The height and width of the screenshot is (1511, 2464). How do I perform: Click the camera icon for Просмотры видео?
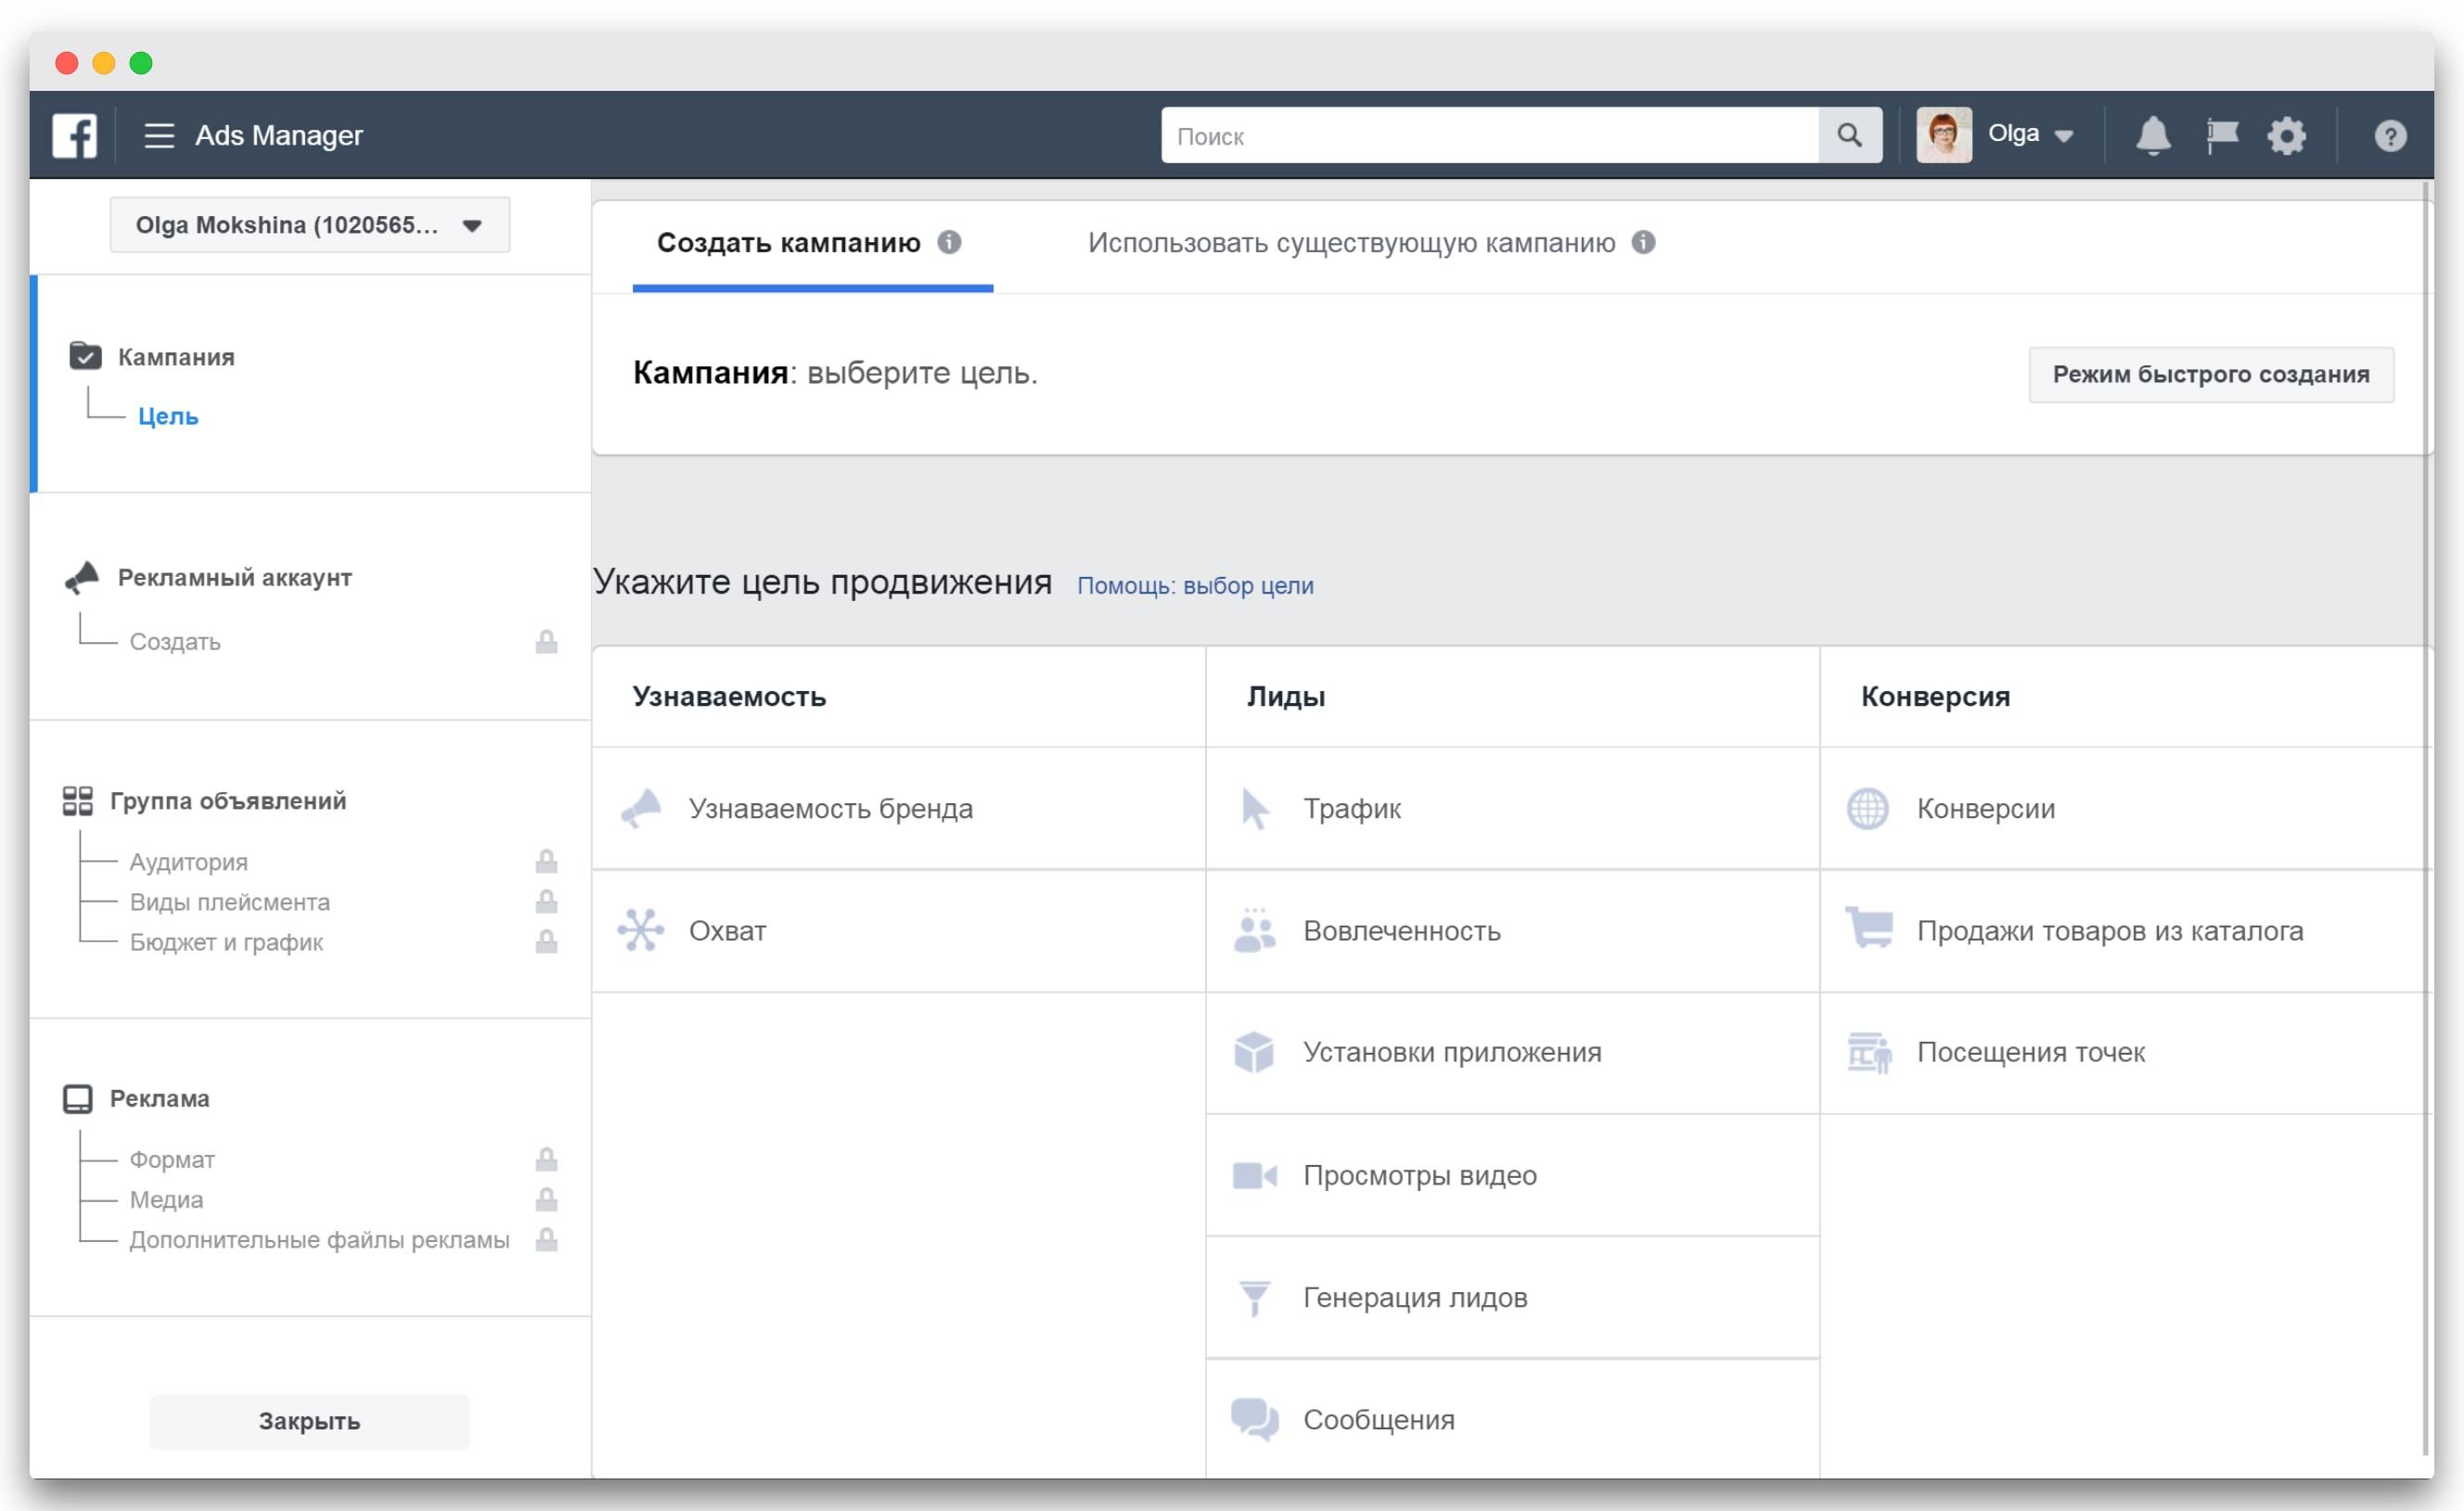(x=1255, y=1175)
